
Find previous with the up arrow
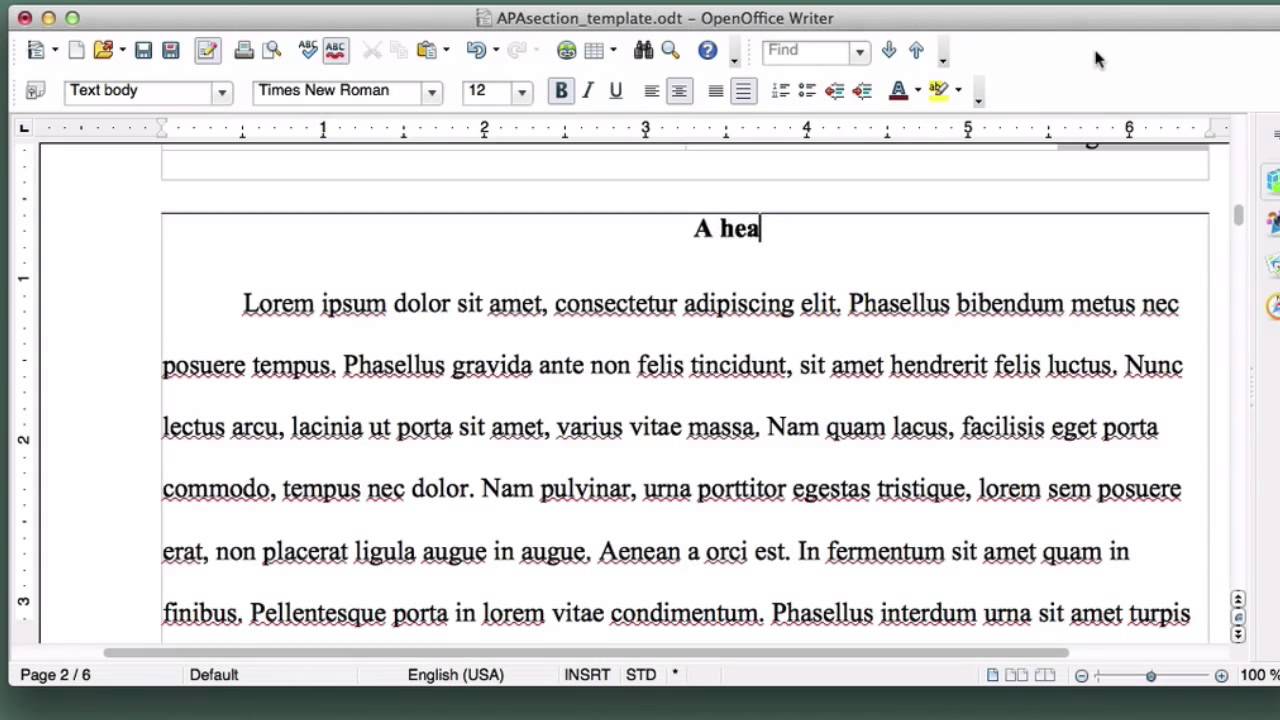point(916,50)
